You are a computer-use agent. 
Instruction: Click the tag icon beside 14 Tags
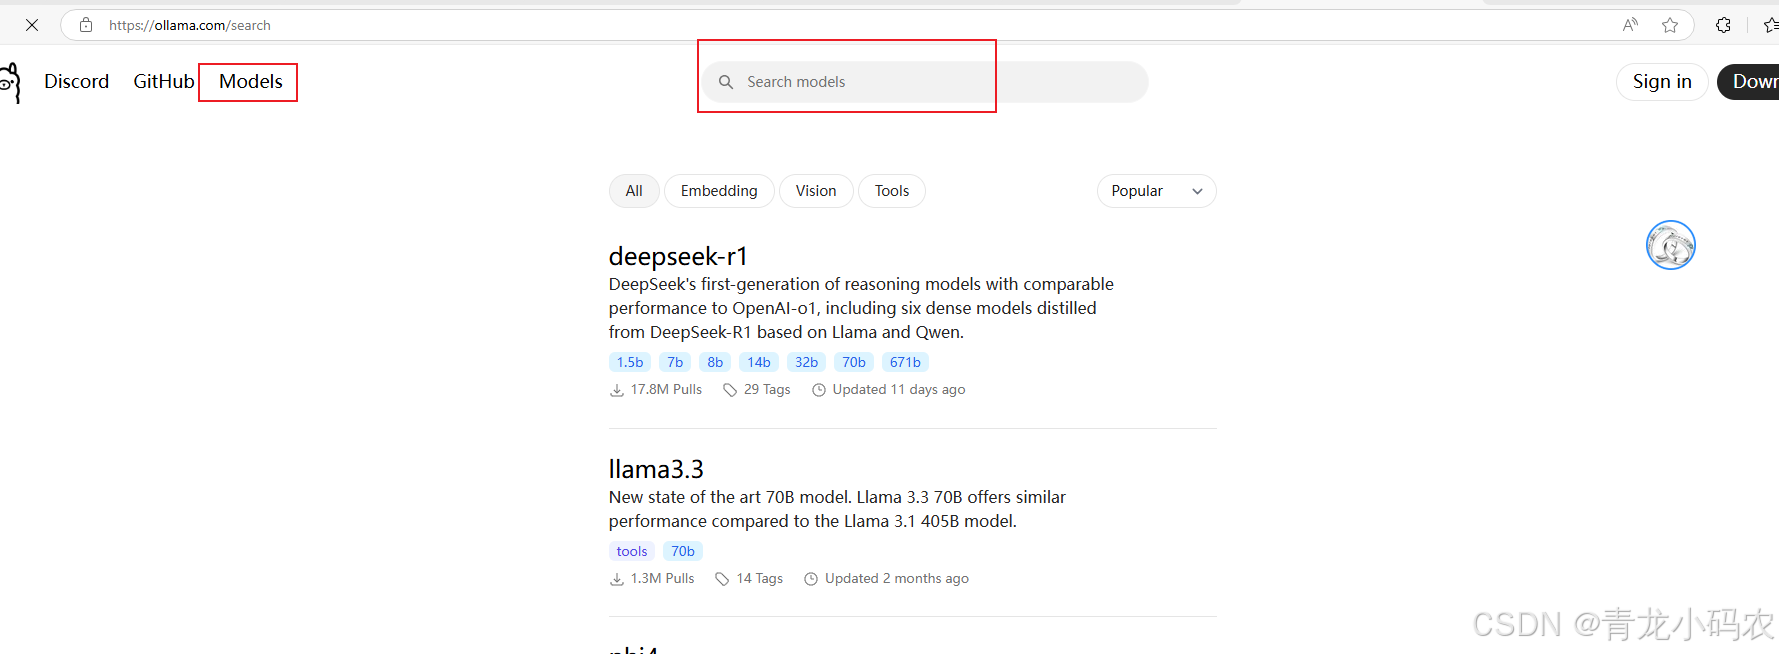[x=722, y=579]
